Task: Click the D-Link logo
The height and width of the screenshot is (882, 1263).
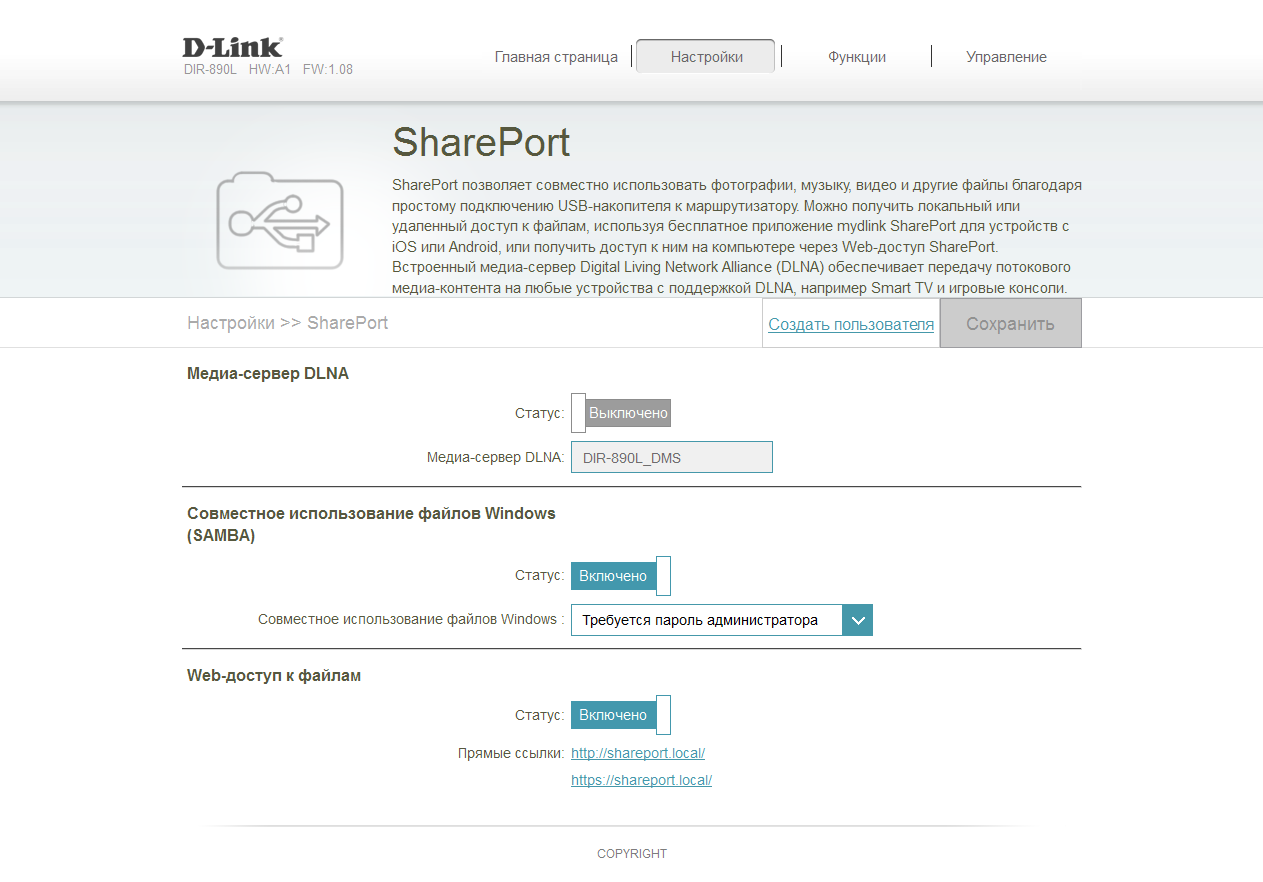Action: 233,47
